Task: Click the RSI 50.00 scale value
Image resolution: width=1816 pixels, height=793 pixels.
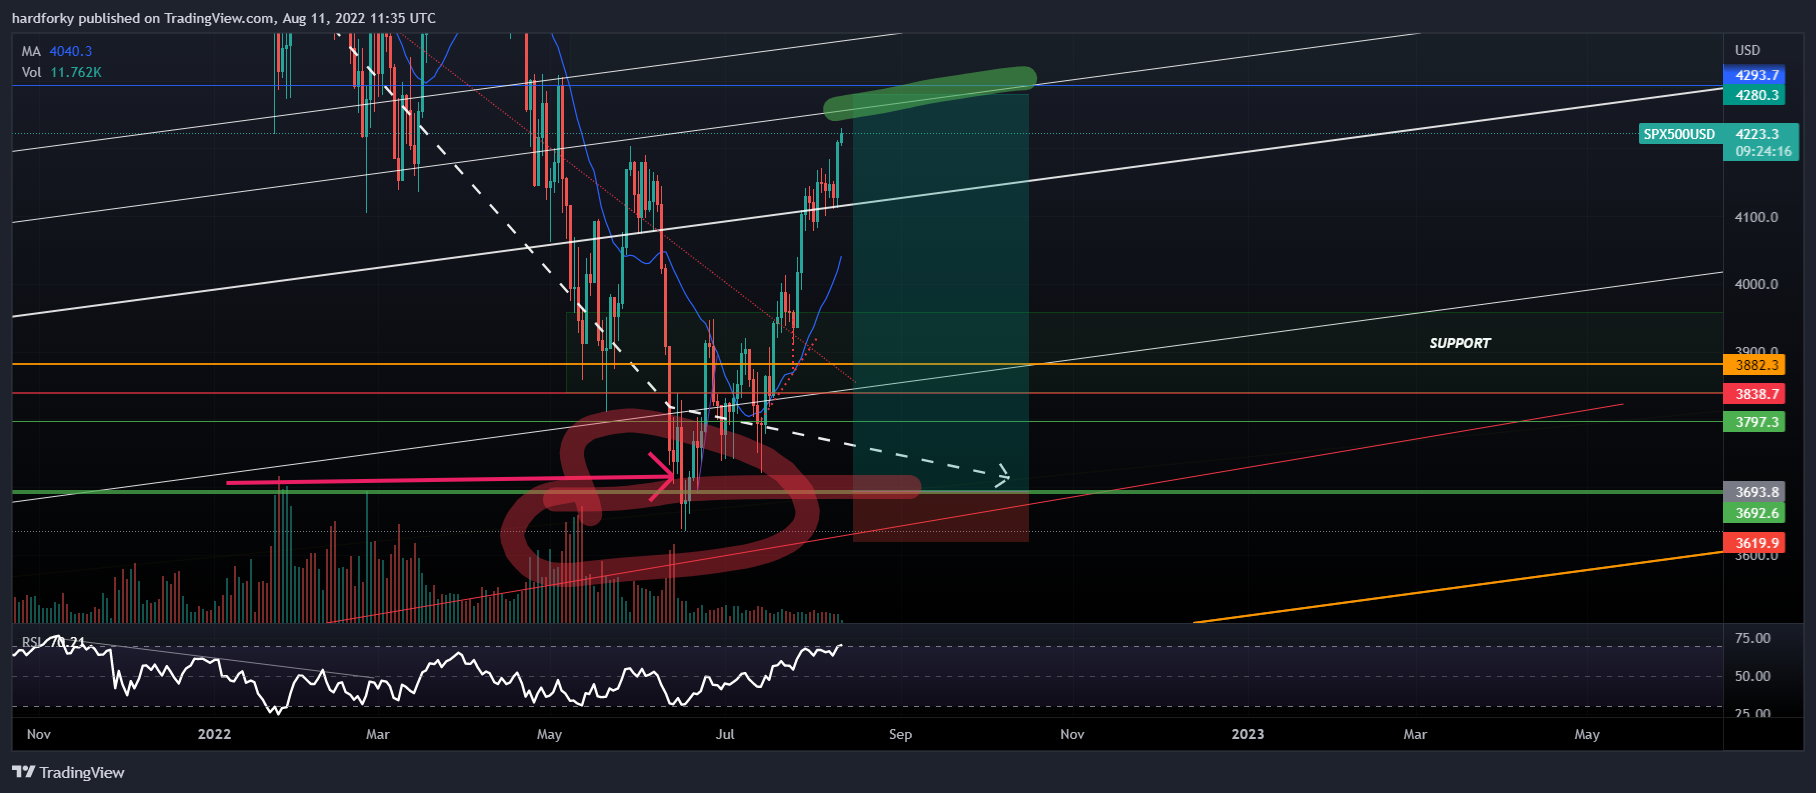Action: pyautogui.click(x=1752, y=676)
